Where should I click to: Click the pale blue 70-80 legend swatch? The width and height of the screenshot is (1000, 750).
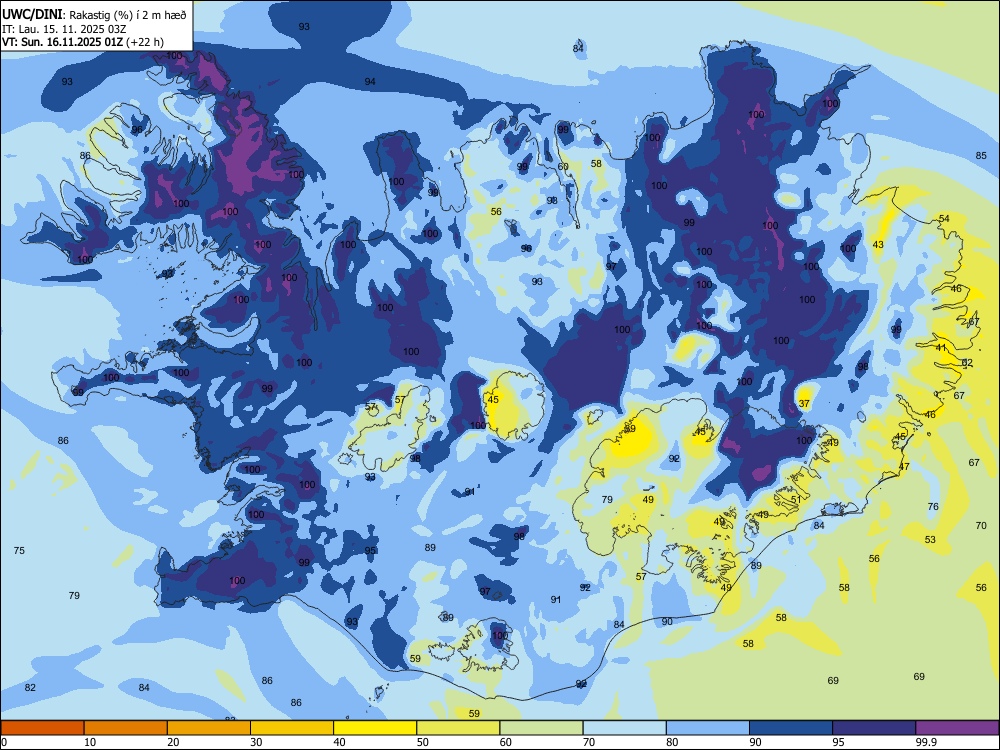624,728
